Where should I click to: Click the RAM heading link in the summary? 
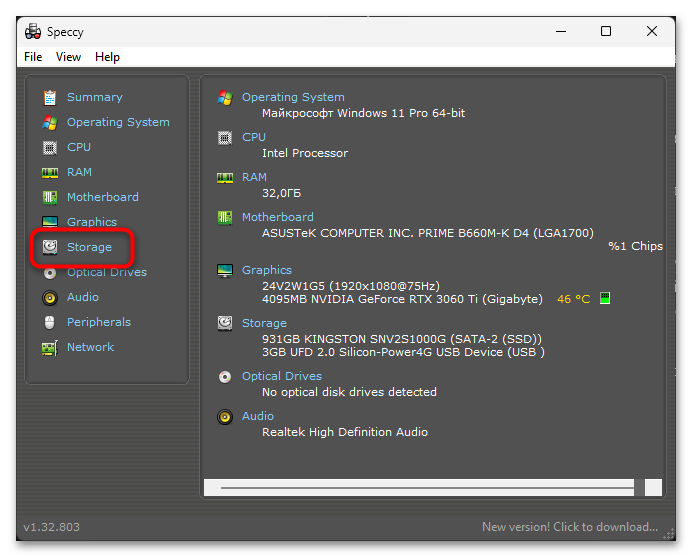pyautogui.click(x=254, y=177)
